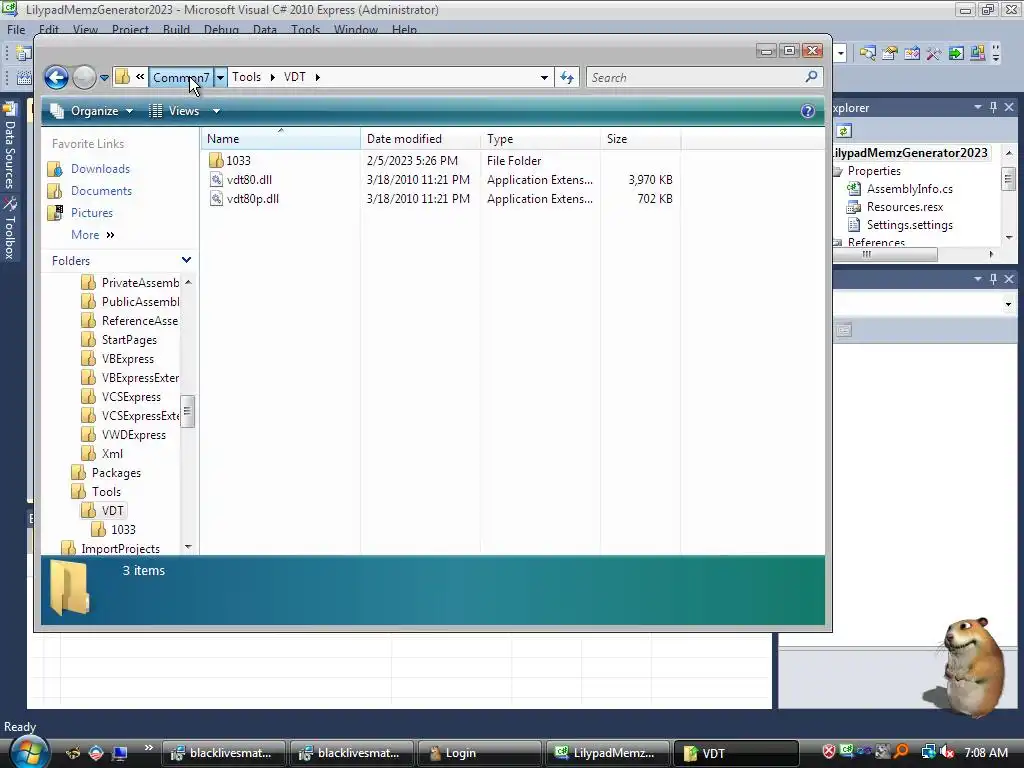
Task: Open the Downloads favorite link
Action: [100, 168]
